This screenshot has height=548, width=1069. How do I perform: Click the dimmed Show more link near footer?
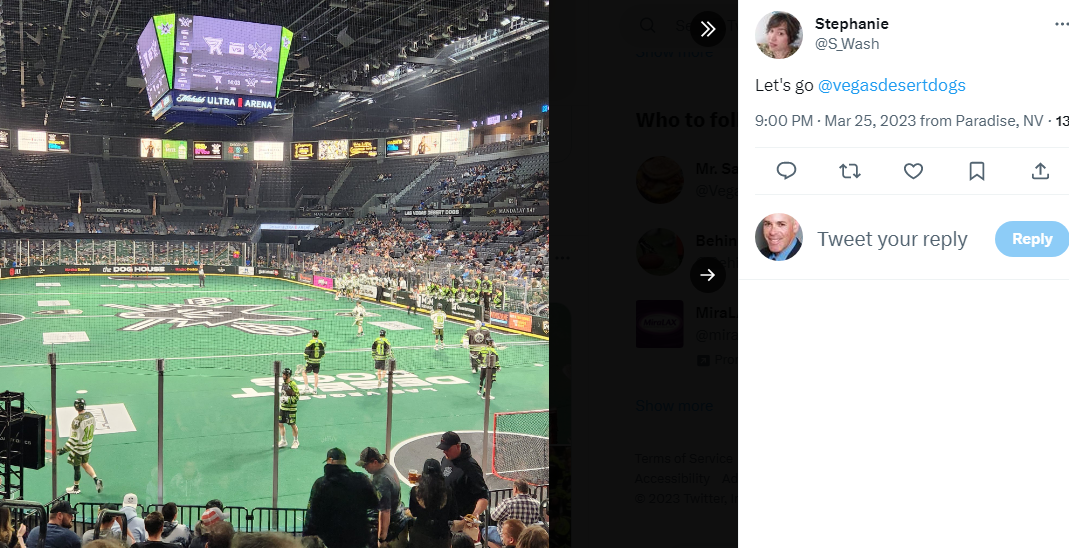pos(674,406)
